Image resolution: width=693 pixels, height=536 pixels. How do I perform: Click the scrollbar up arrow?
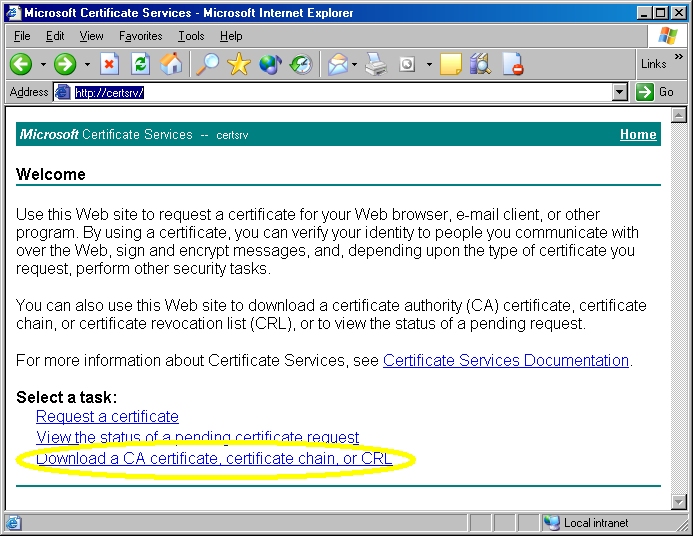tap(678, 116)
